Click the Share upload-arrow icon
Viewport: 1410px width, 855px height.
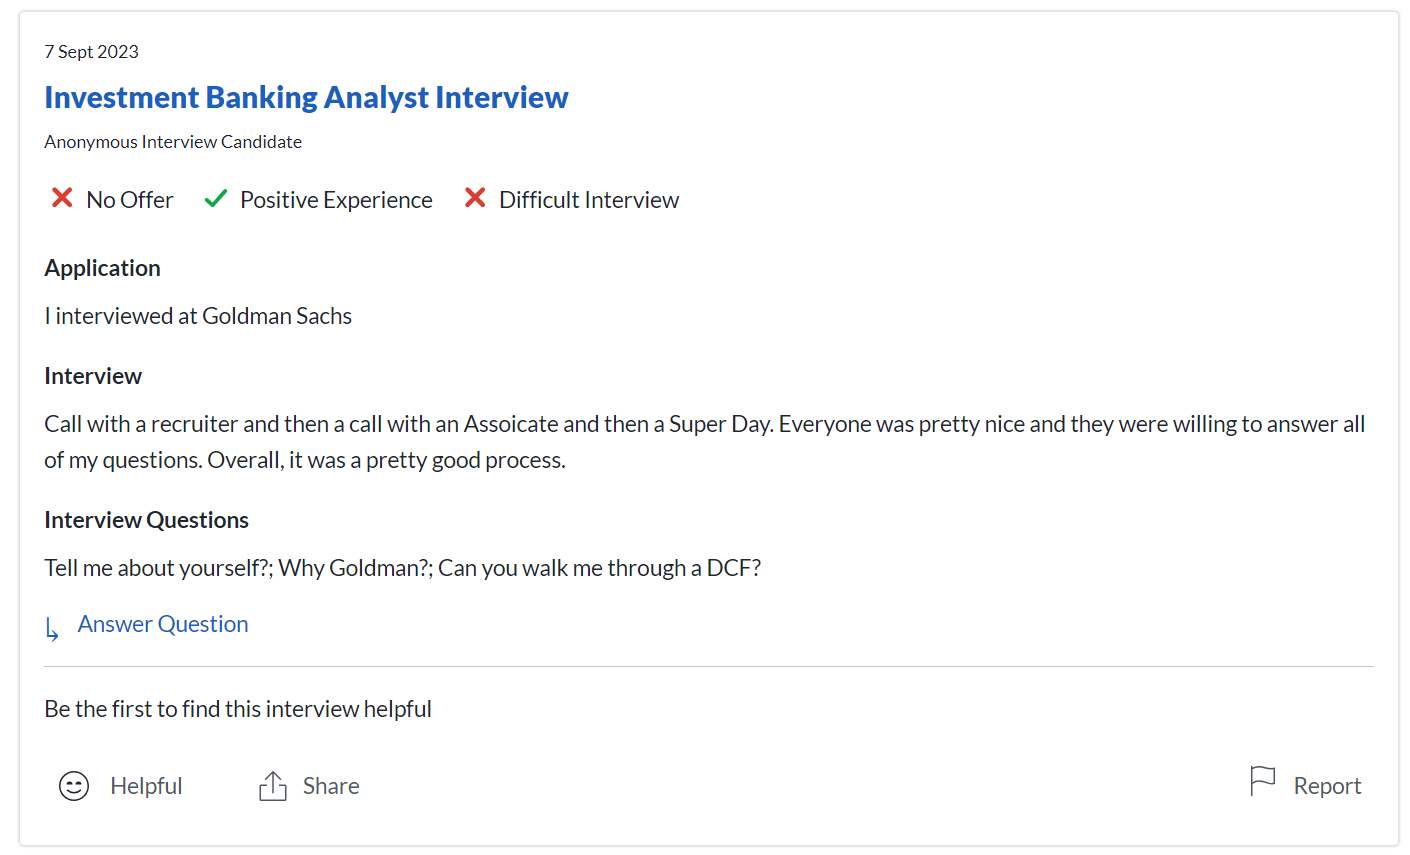(x=271, y=785)
